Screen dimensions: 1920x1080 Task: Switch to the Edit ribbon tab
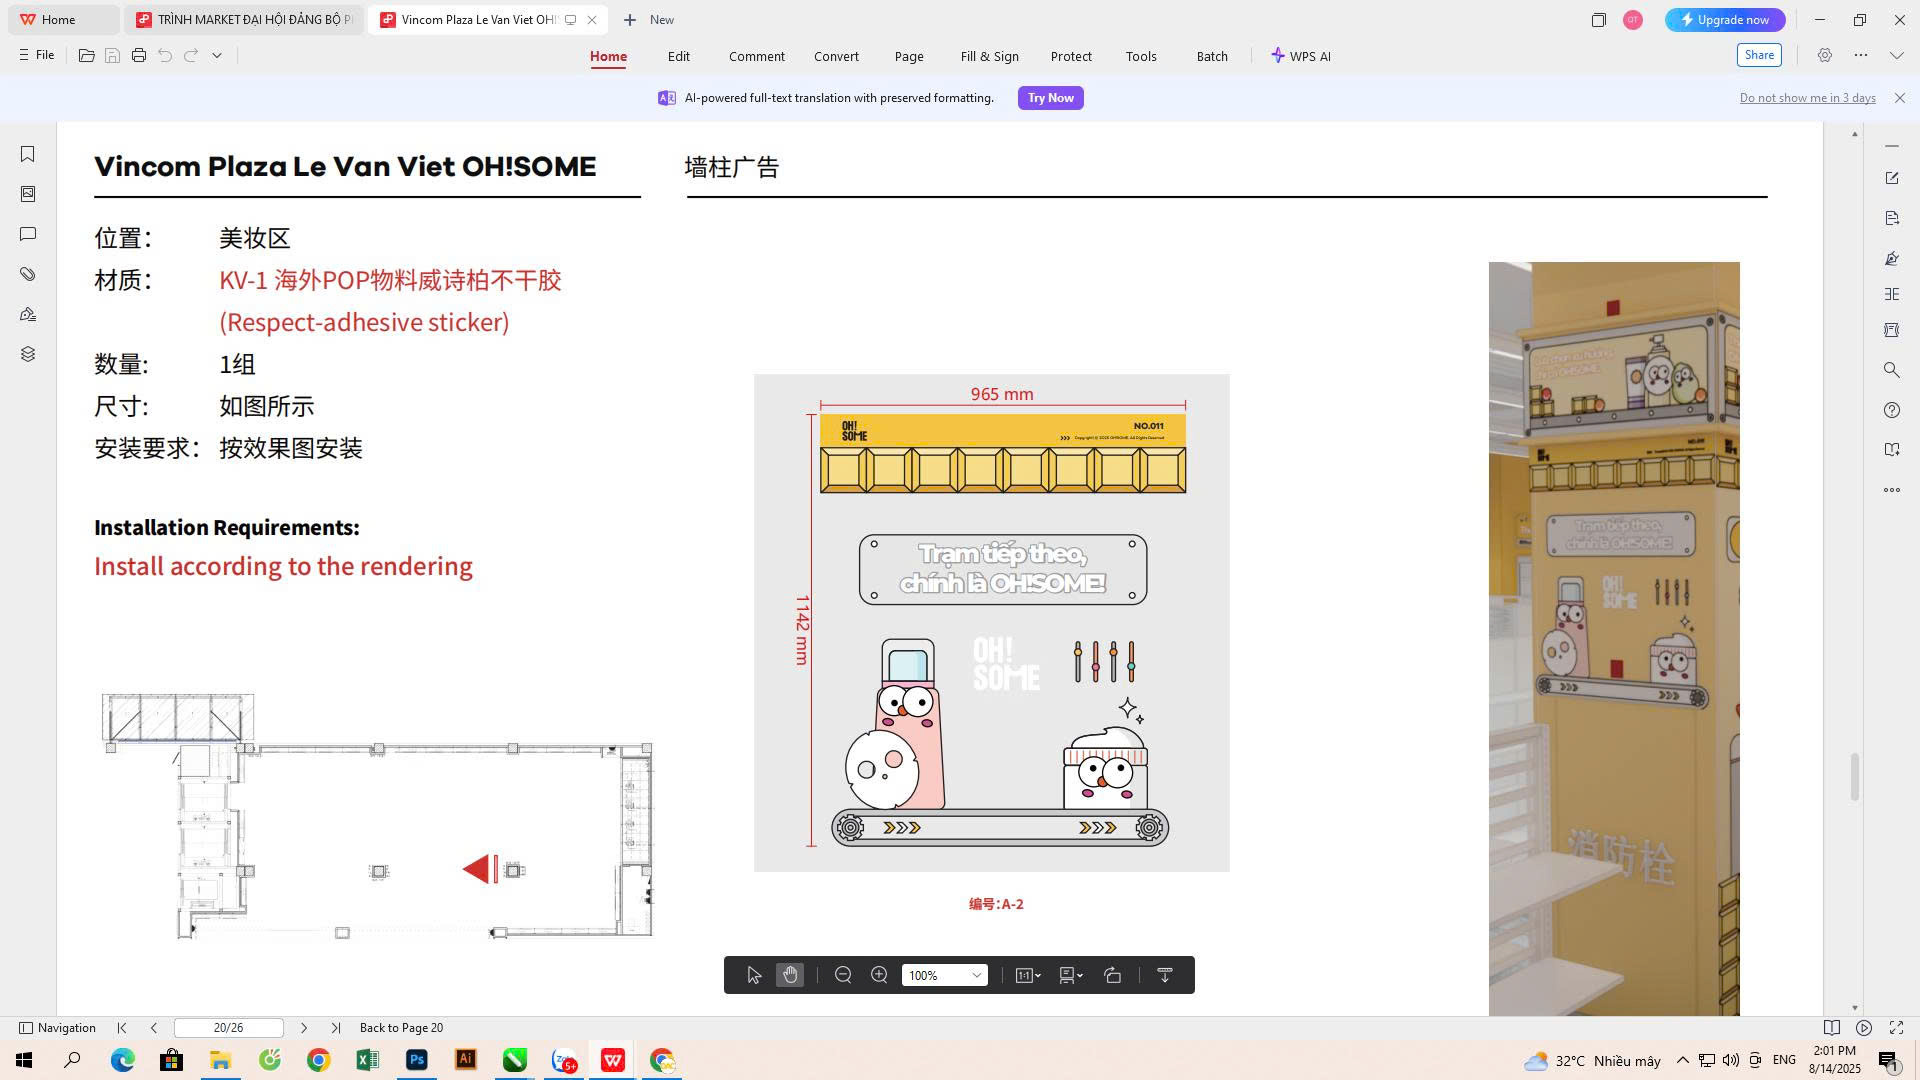679,57
